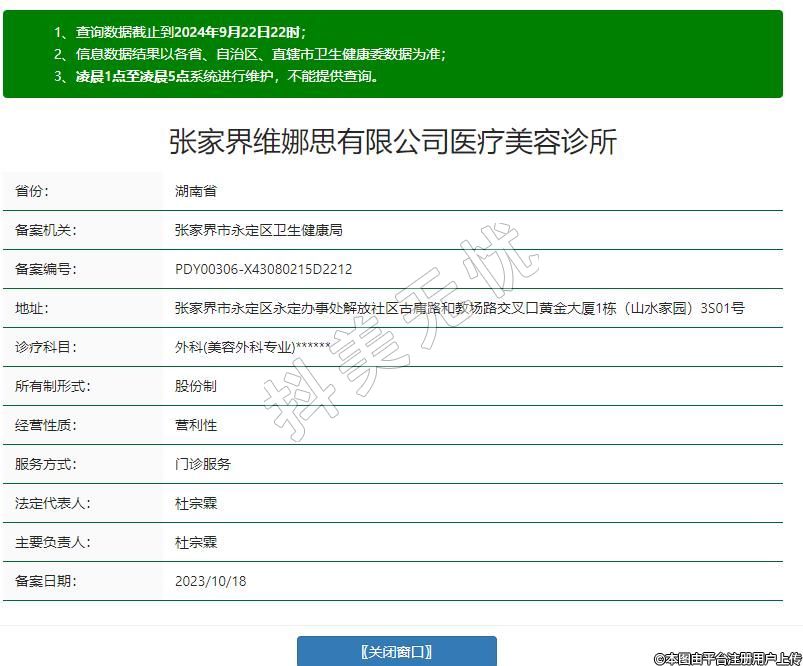Click the 备案编号 field label

tap(45, 269)
